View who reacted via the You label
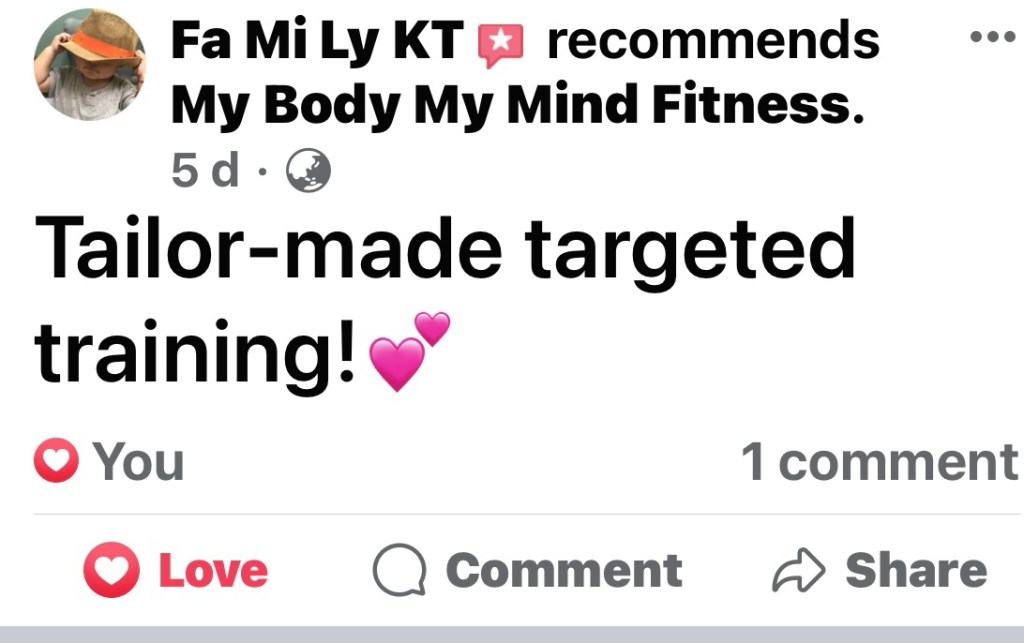The width and height of the screenshot is (1024, 643). pyautogui.click(x=138, y=462)
